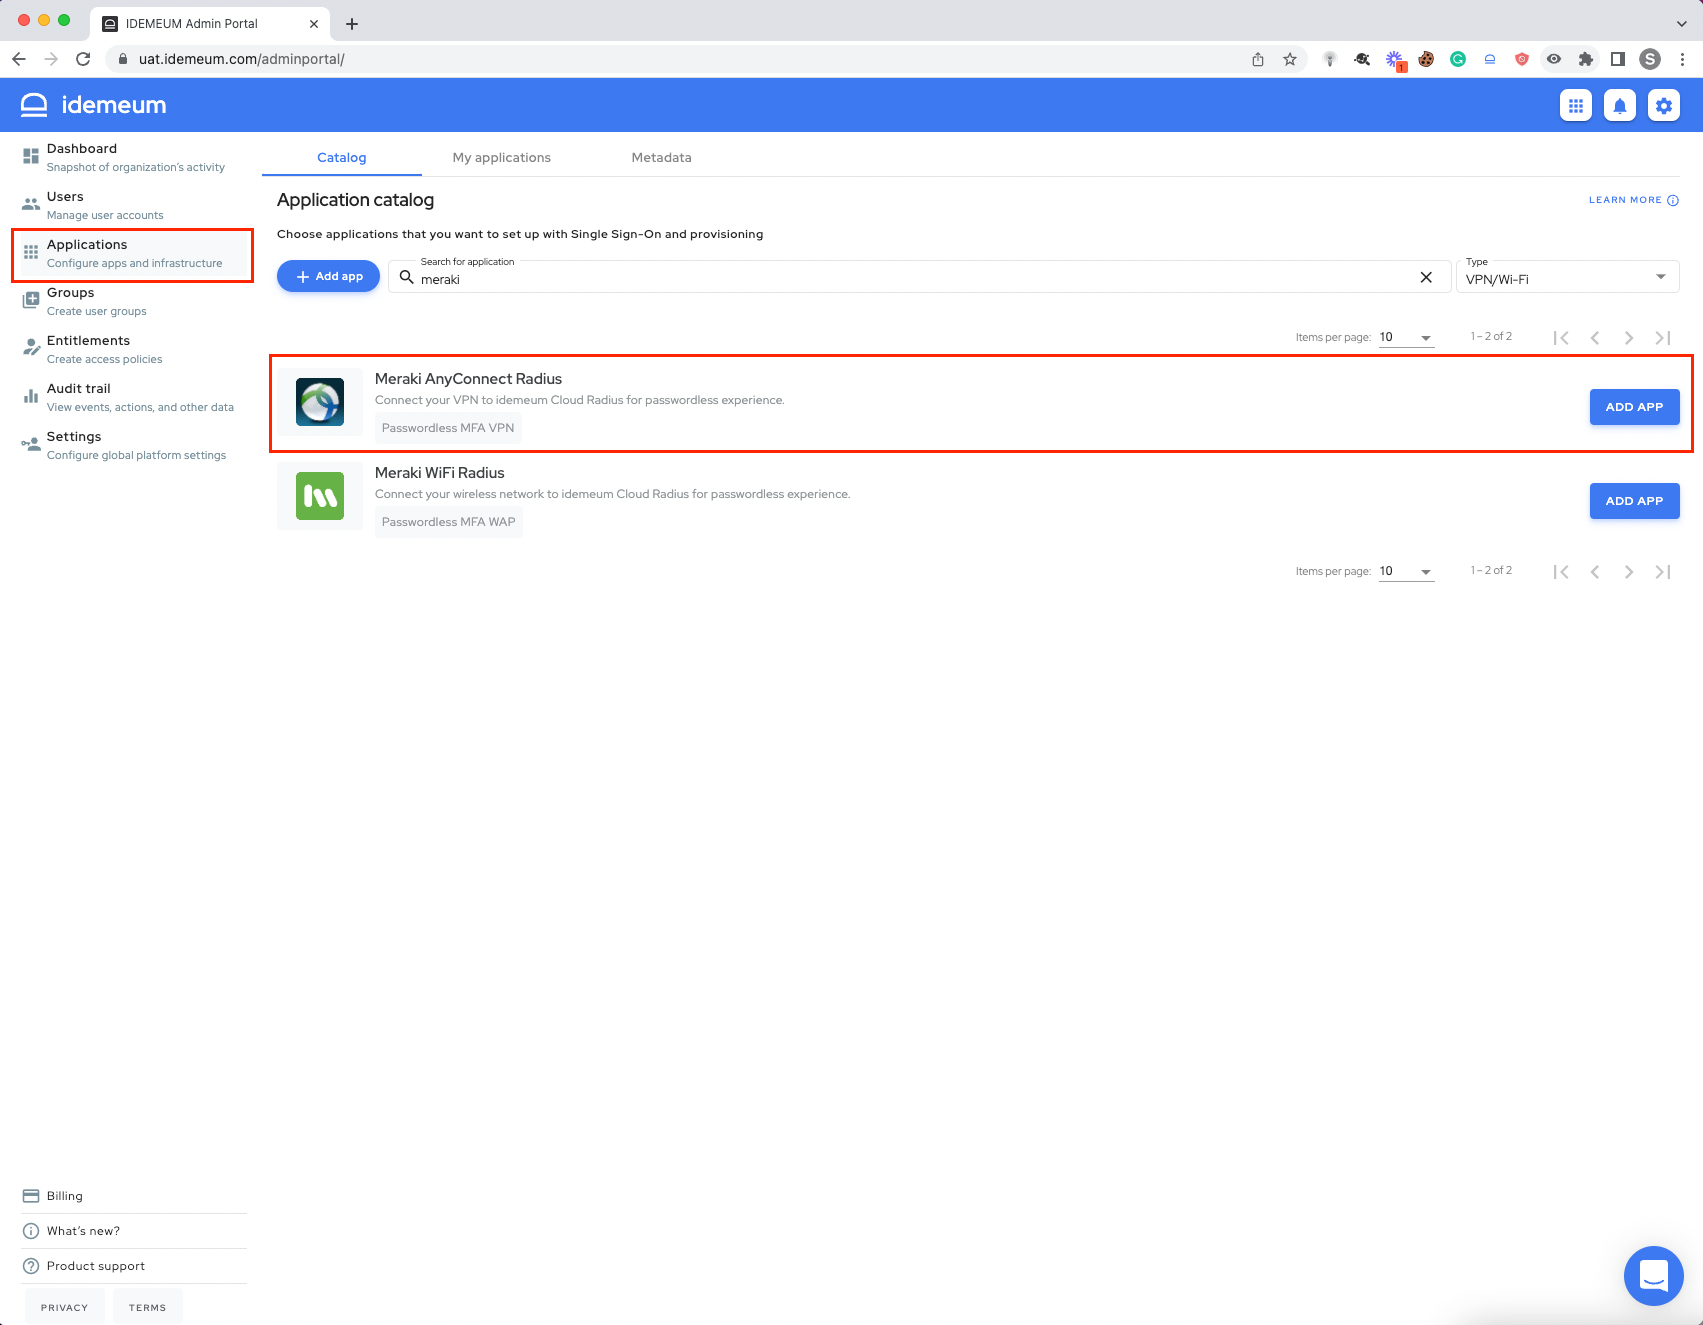Go to last page in top pagination
The image size is (1703, 1325).
1663,338
